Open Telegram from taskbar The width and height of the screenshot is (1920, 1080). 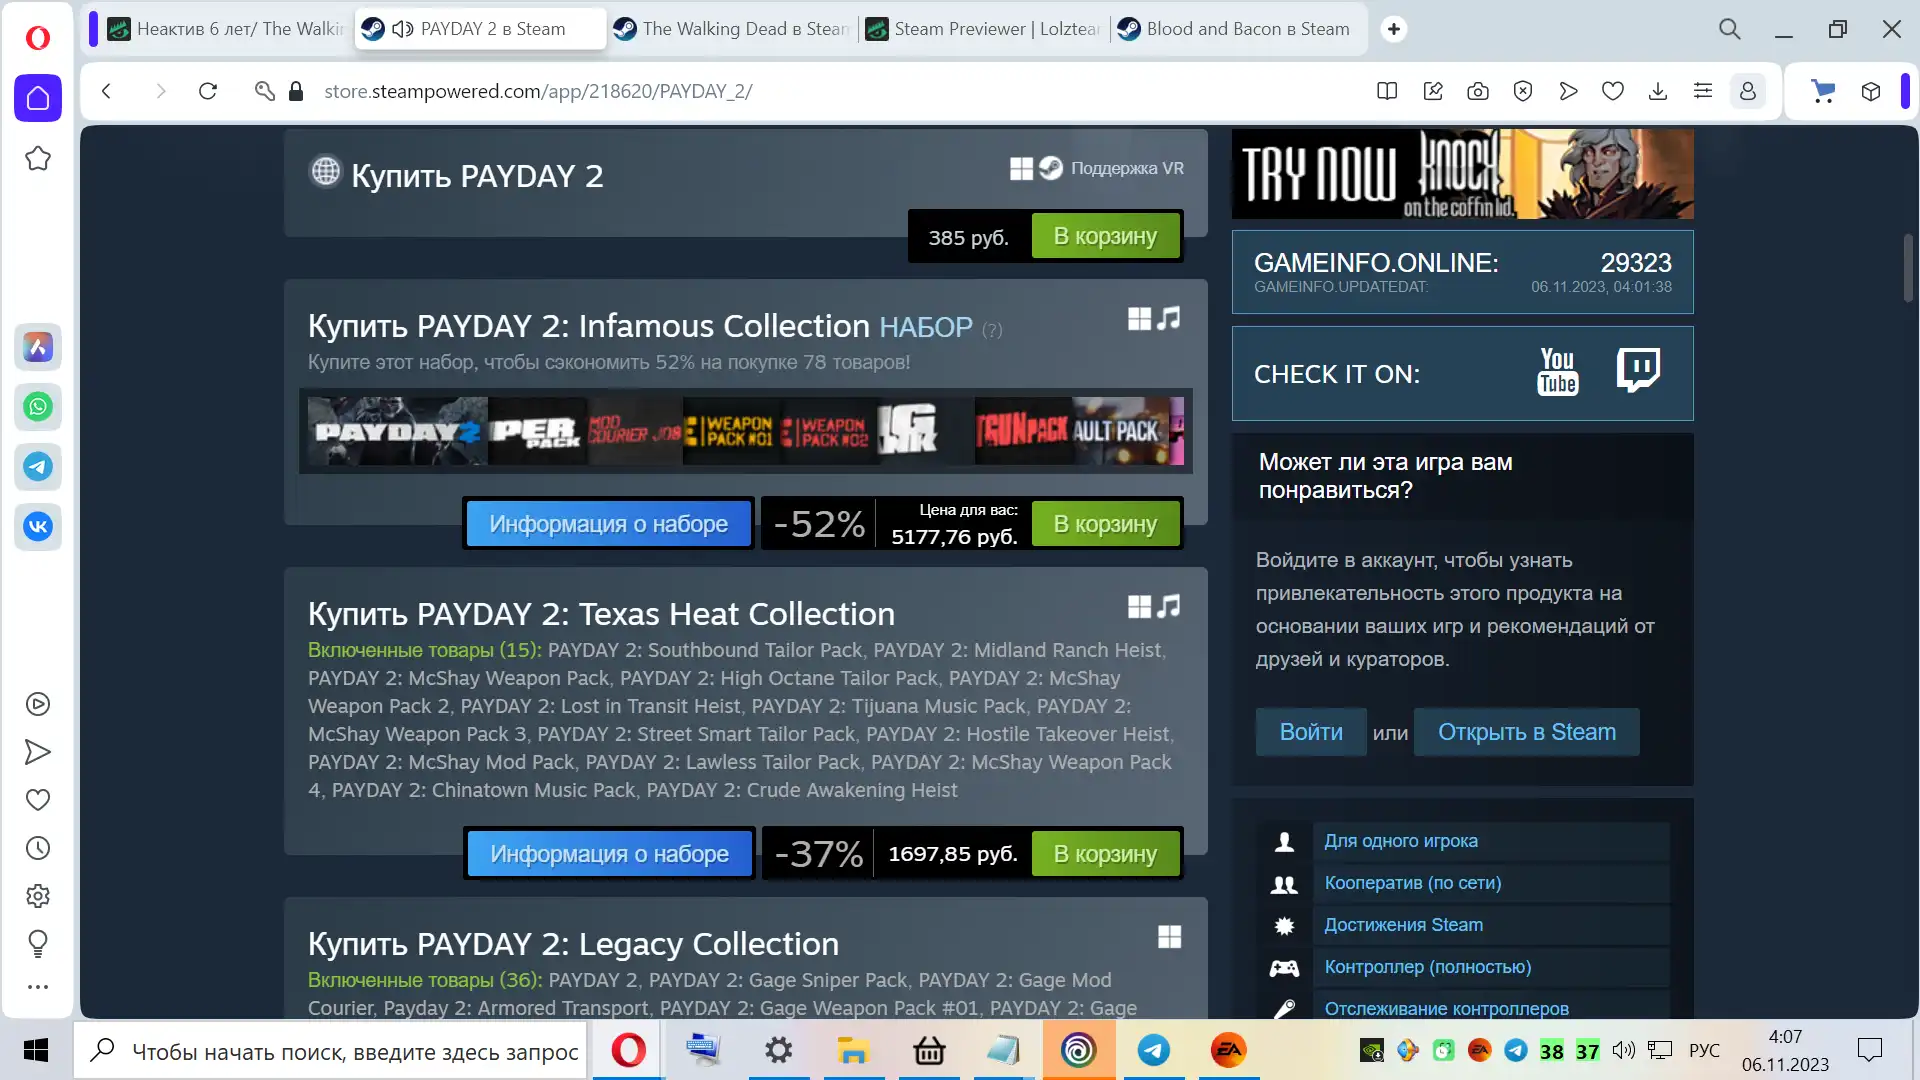[1154, 1051]
